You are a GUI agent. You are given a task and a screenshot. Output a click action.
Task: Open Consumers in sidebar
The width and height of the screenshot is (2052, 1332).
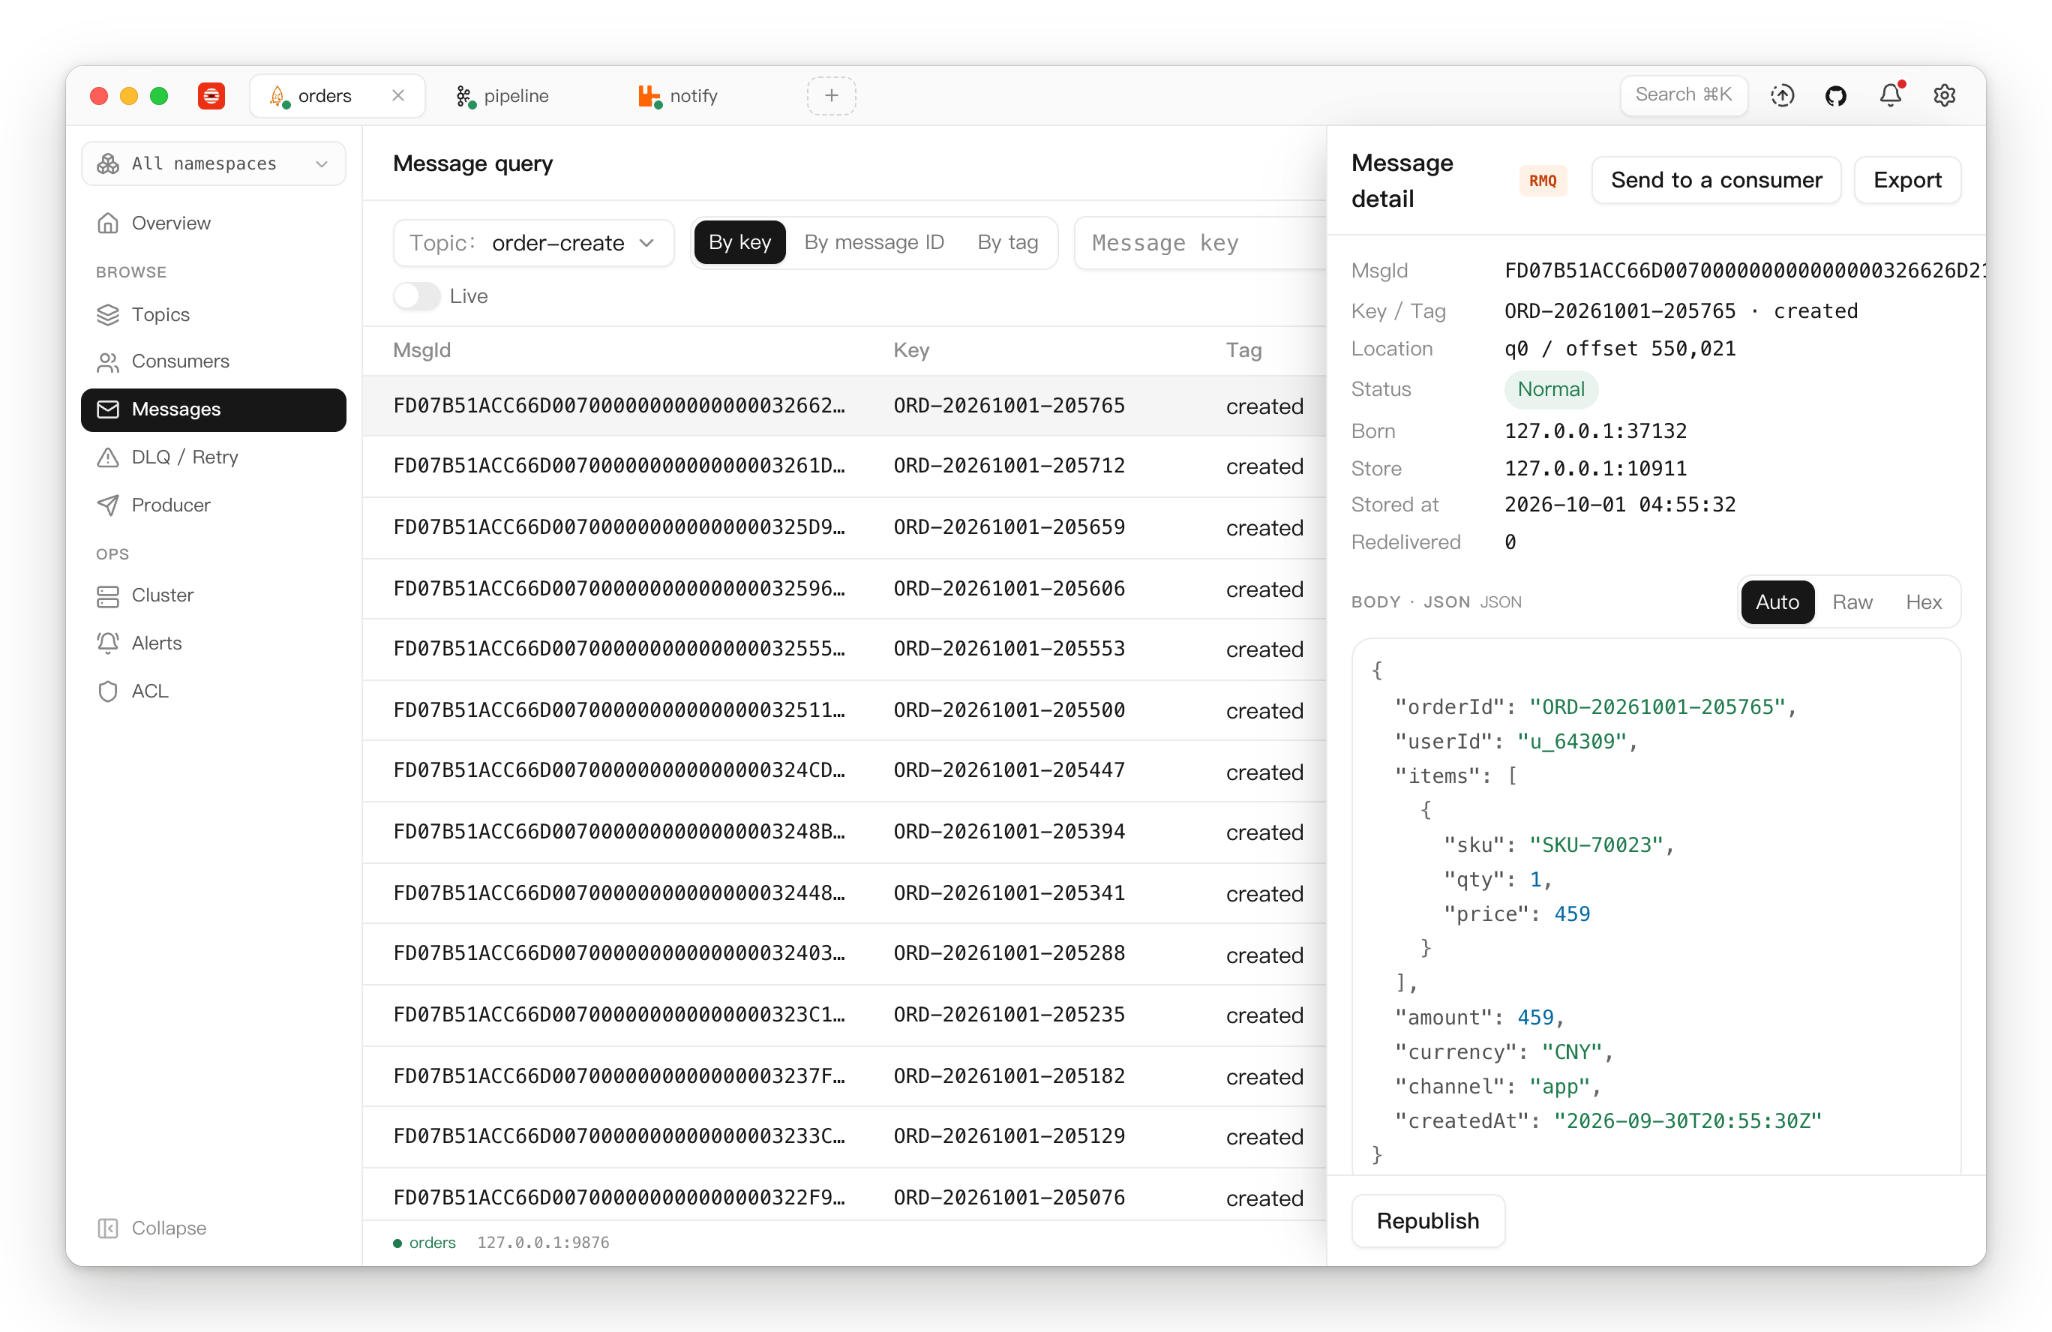tap(214, 362)
